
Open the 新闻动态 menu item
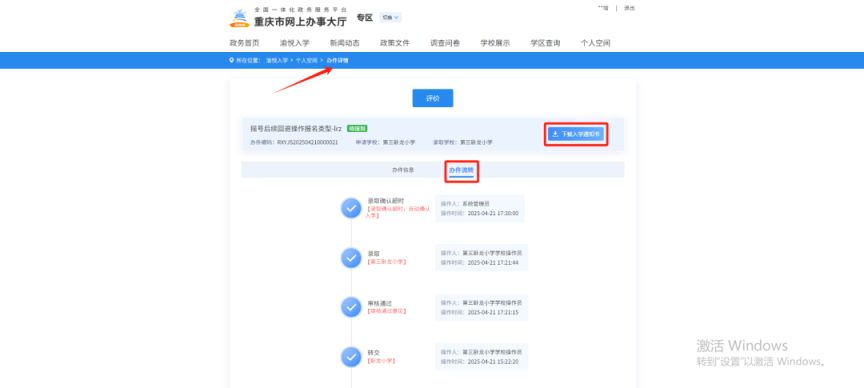(345, 43)
